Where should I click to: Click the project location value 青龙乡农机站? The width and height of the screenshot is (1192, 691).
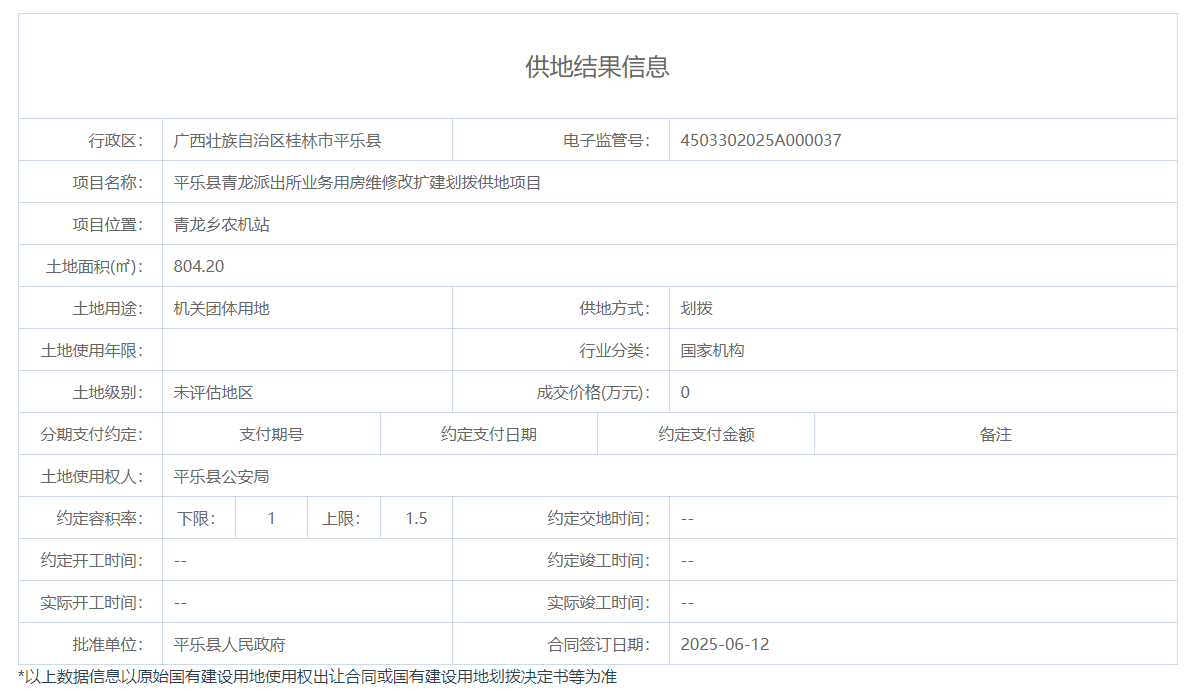click(x=221, y=224)
